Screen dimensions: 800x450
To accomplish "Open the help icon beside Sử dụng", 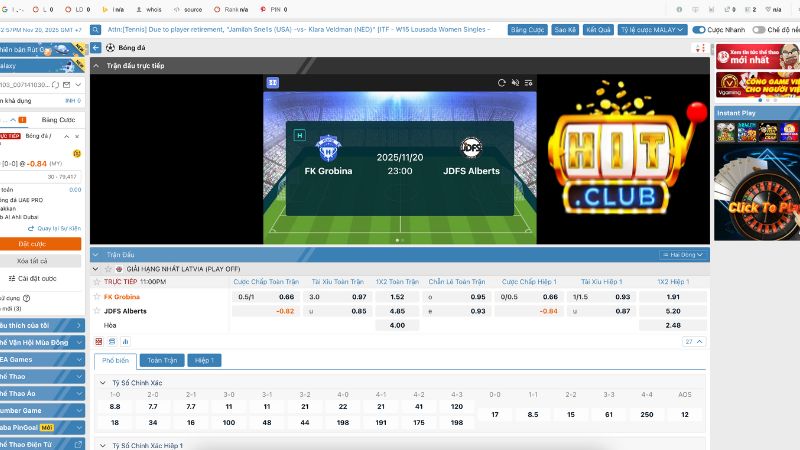I will [27, 298].
